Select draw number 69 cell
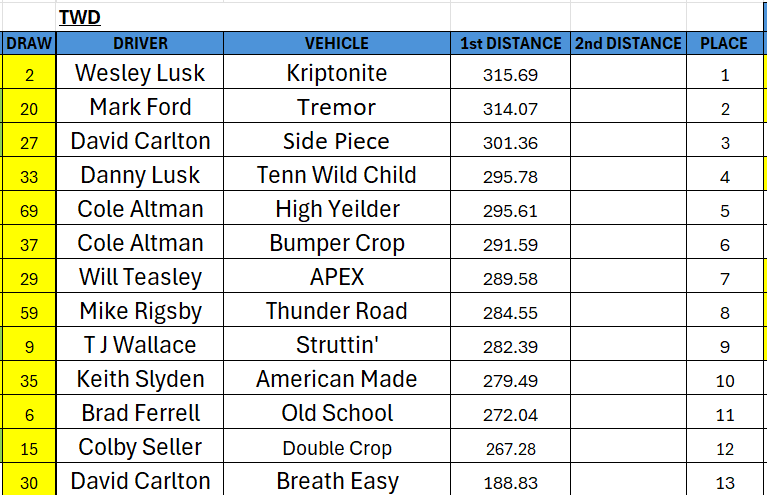Viewport: 767px width, 495px height. [28, 210]
